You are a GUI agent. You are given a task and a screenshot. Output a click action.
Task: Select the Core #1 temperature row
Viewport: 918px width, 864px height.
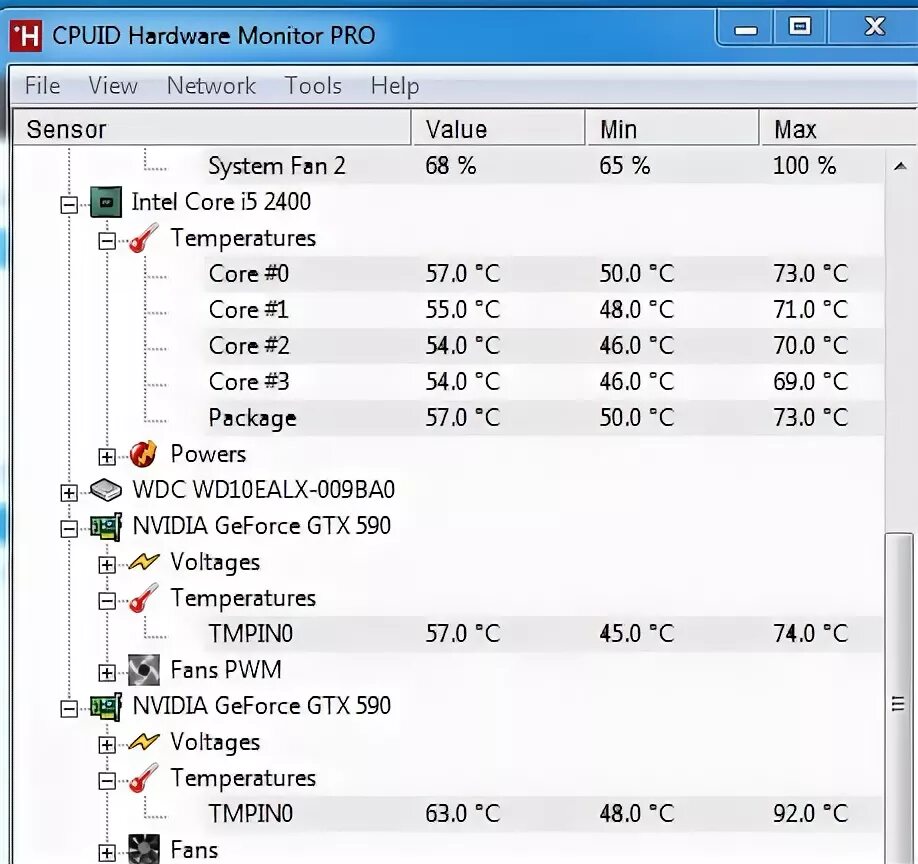point(544,310)
